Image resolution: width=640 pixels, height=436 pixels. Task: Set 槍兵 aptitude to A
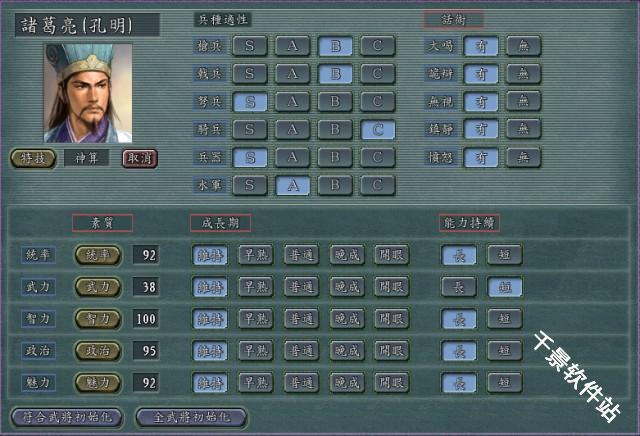(293, 46)
